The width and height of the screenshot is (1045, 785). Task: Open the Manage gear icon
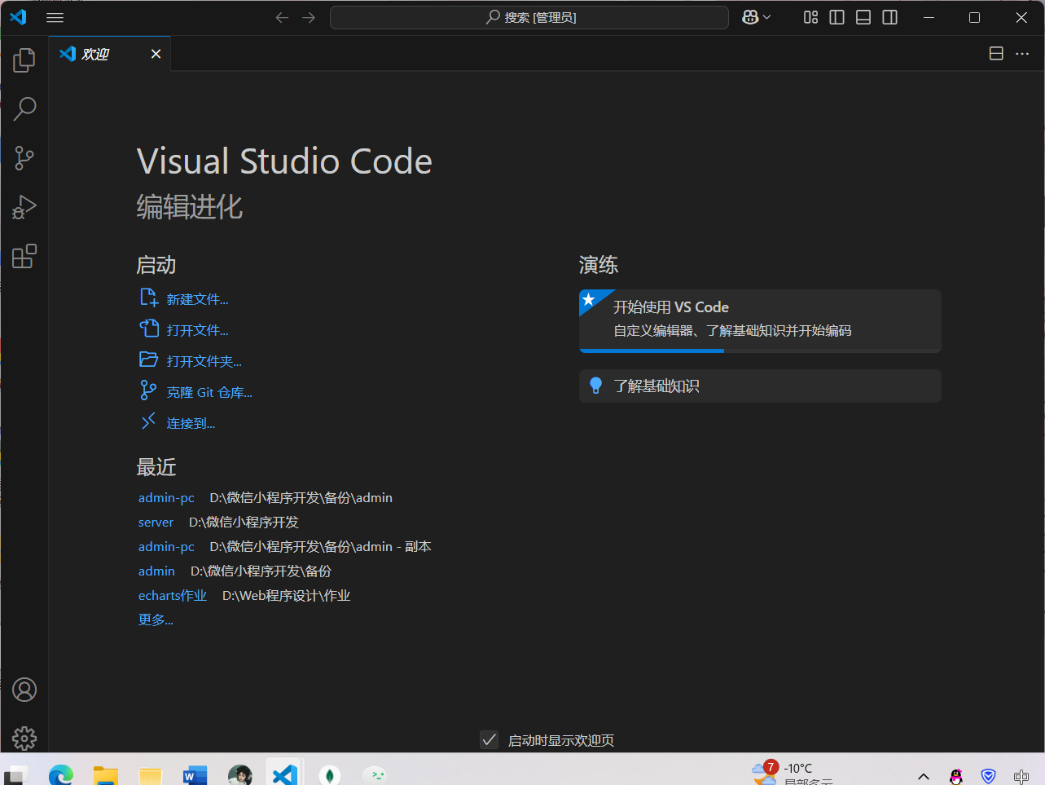tap(24, 738)
